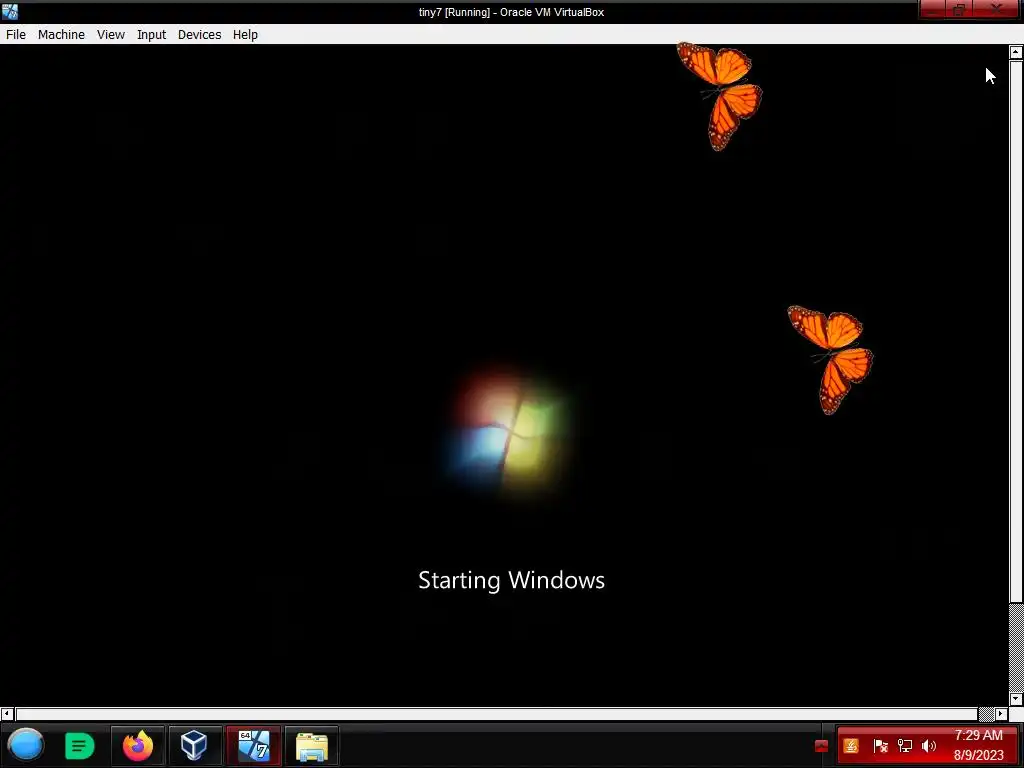Click the vertical scrollbar down arrow
The image size is (1024, 768).
(1016, 699)
